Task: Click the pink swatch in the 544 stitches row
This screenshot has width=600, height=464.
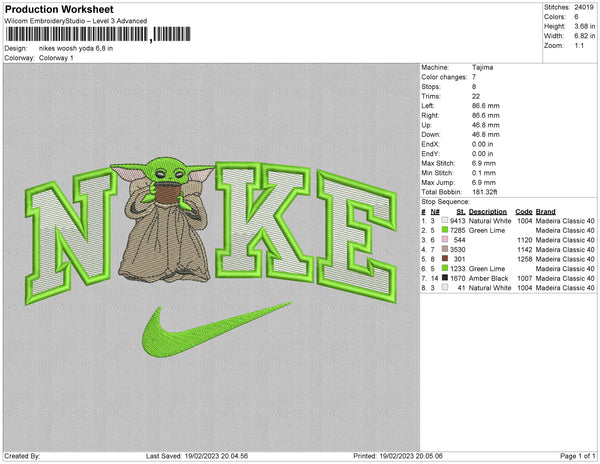Action: tap(445, 240)
